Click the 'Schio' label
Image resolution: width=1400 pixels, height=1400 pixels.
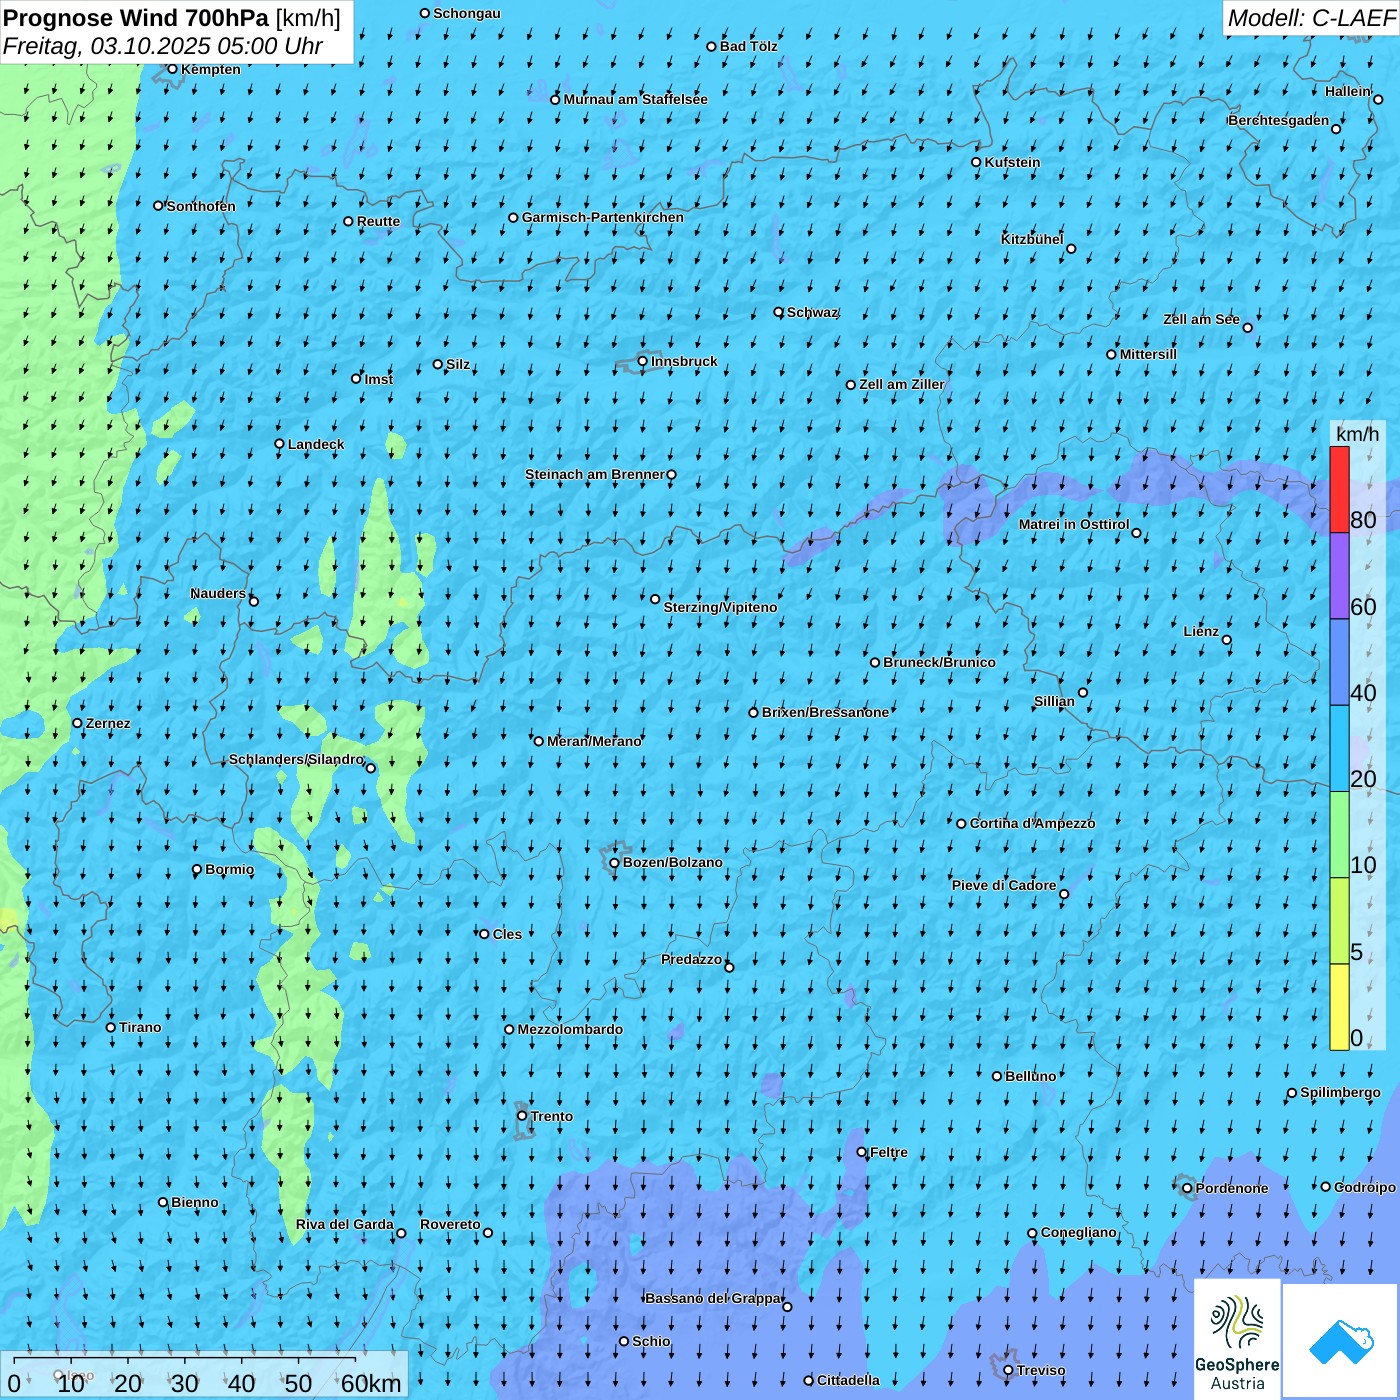651,1341
